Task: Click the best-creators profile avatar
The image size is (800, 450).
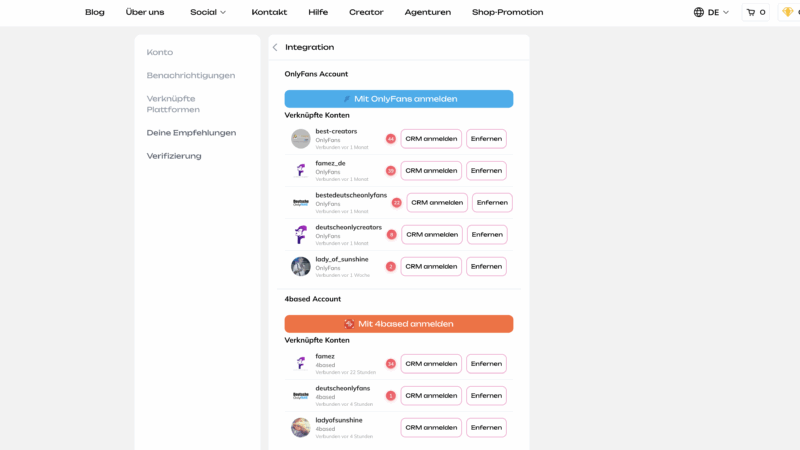Action: (300, 139)
